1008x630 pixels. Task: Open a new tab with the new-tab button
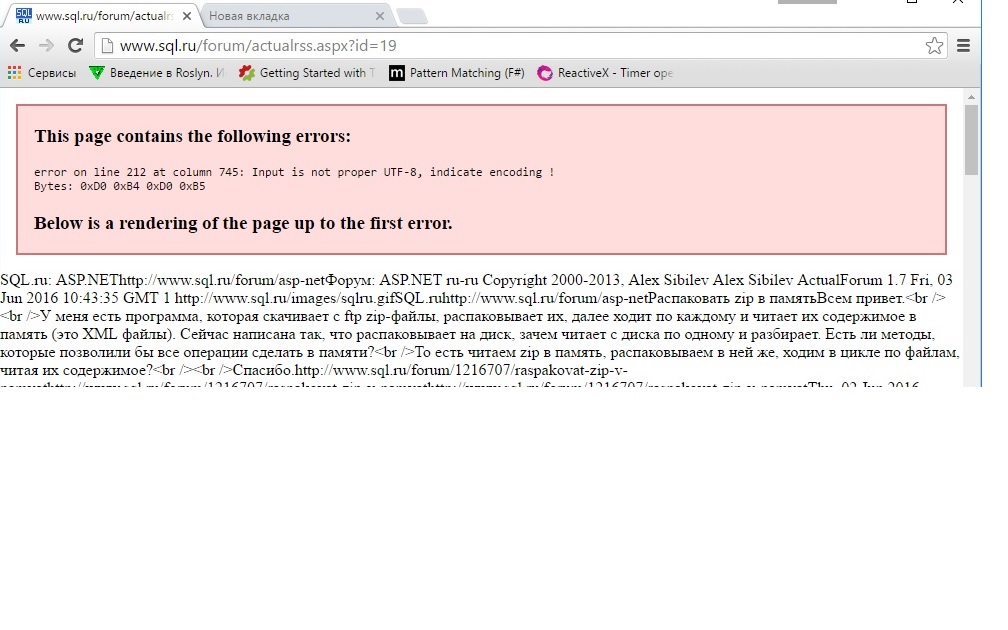(411, 16)
